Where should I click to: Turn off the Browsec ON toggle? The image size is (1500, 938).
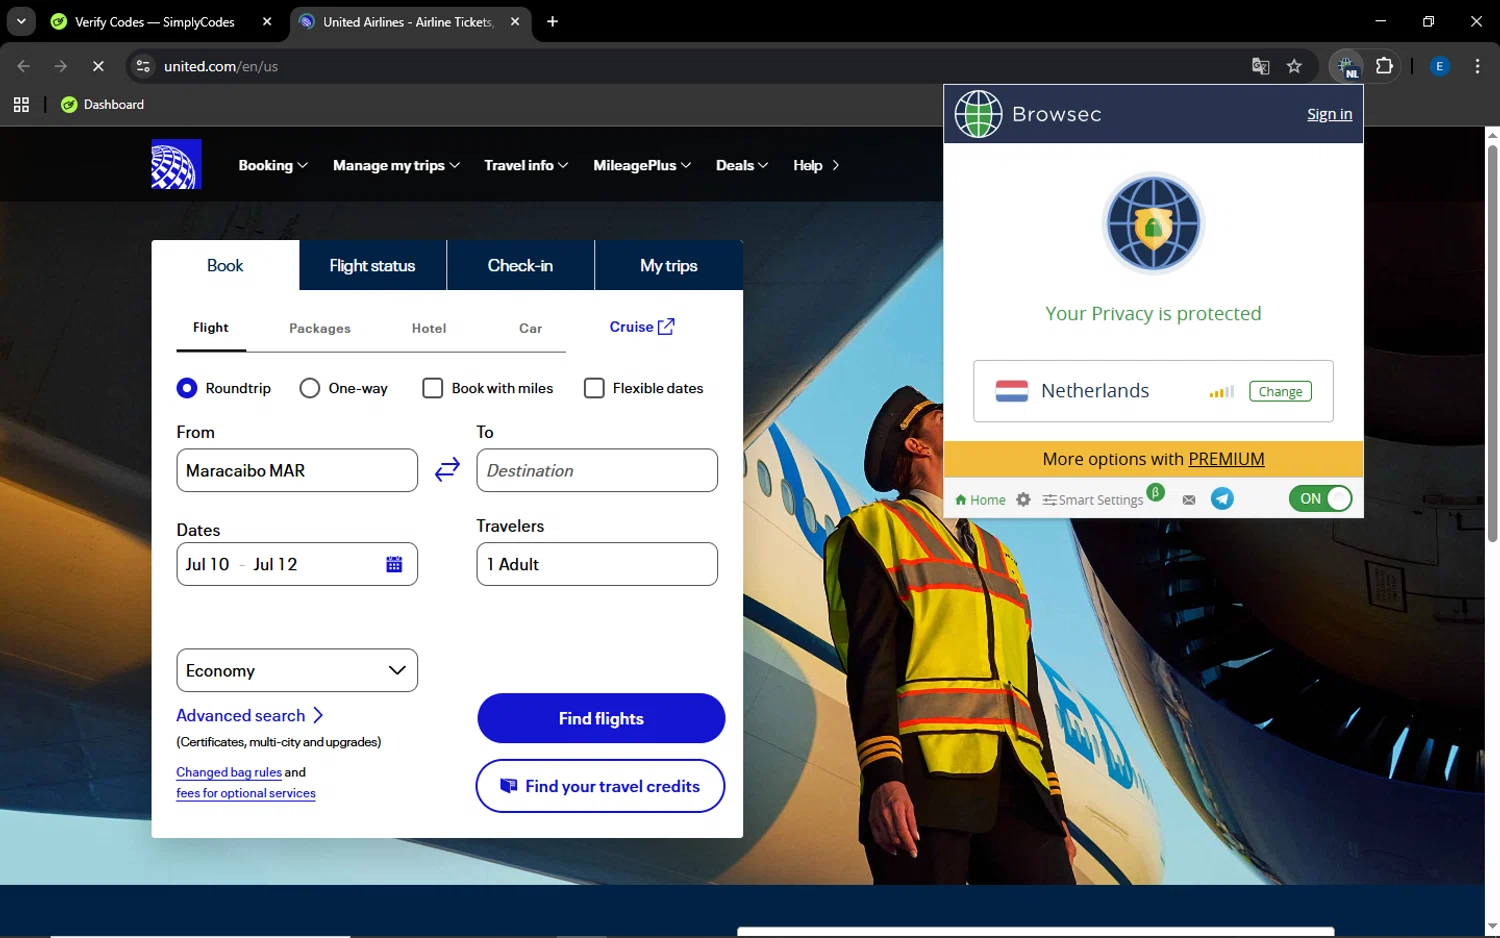point(1320,498)
